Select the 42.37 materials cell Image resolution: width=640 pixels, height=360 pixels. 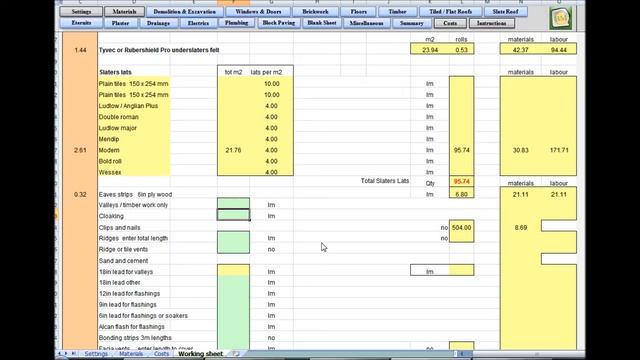[521, 50]
